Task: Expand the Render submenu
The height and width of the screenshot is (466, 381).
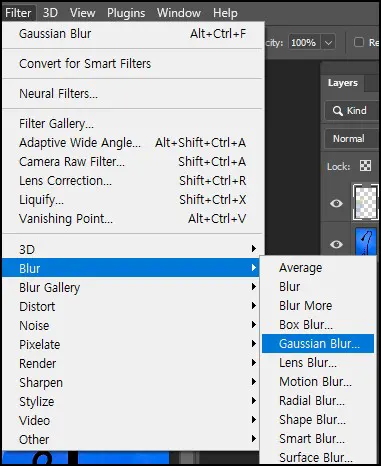Action: coord(131,363)
